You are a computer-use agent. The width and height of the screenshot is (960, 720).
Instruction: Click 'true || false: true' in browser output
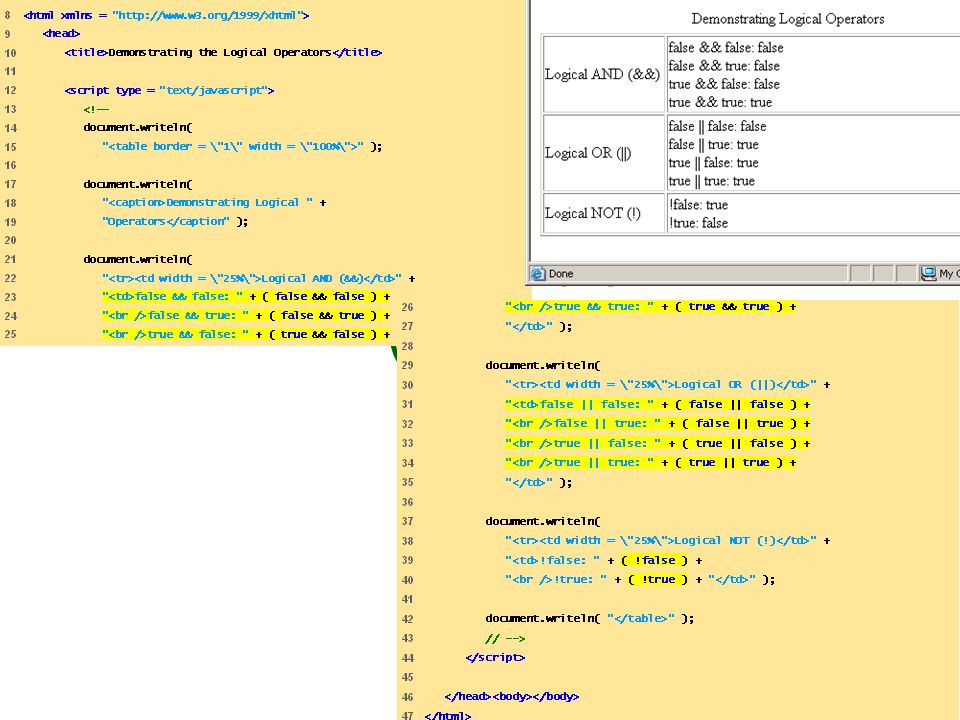[713, 163]
